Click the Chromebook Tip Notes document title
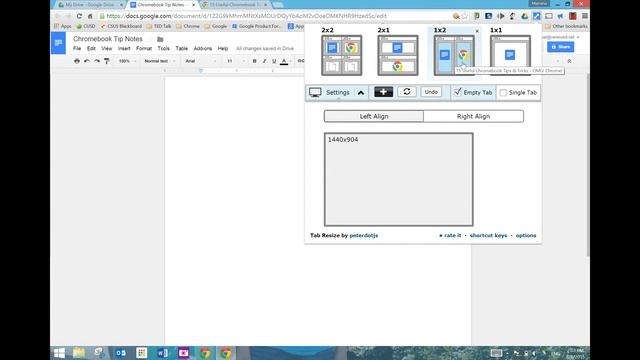The height and width of the screenshot is (360, 640). (108, 39)
